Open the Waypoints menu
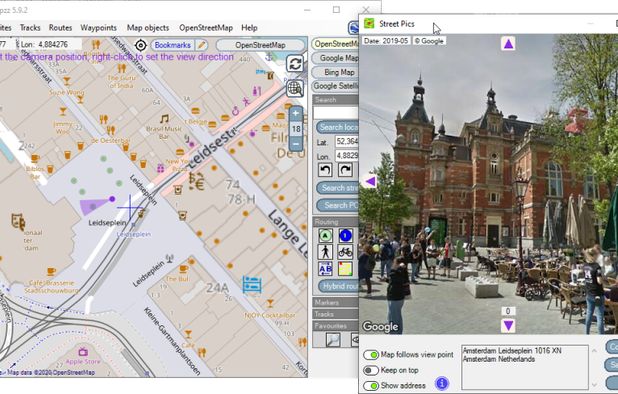 (x=99, y=28)
